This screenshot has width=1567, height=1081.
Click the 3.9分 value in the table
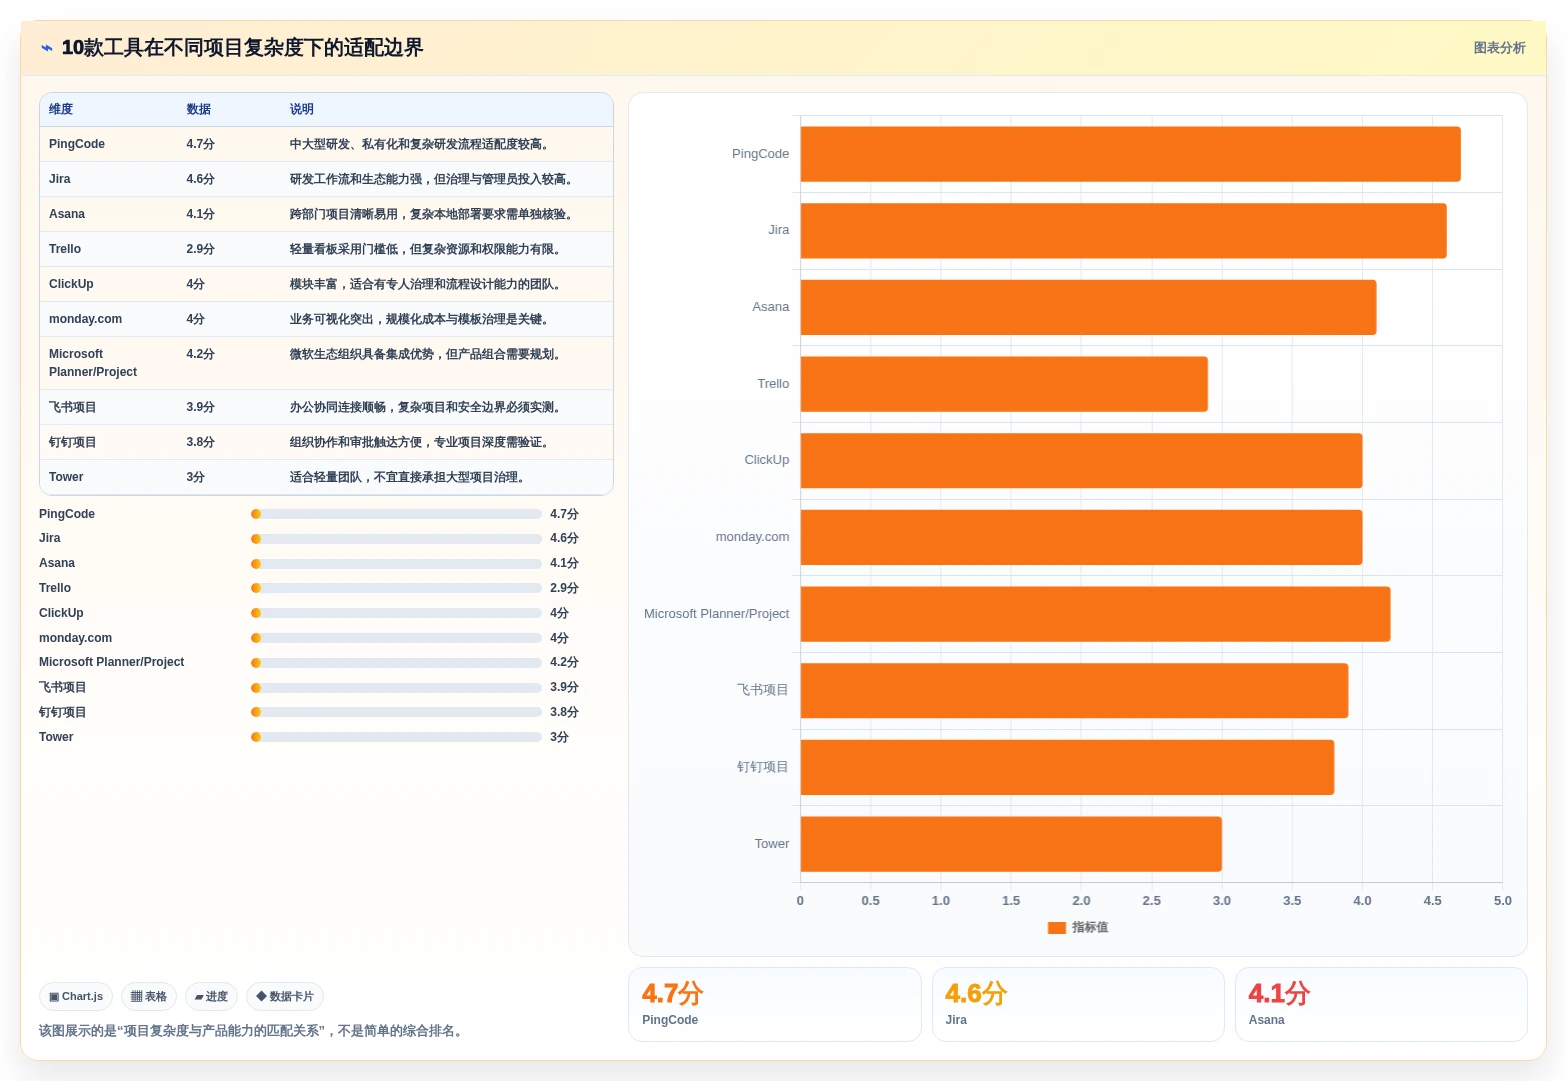click(x=200, y=407)
